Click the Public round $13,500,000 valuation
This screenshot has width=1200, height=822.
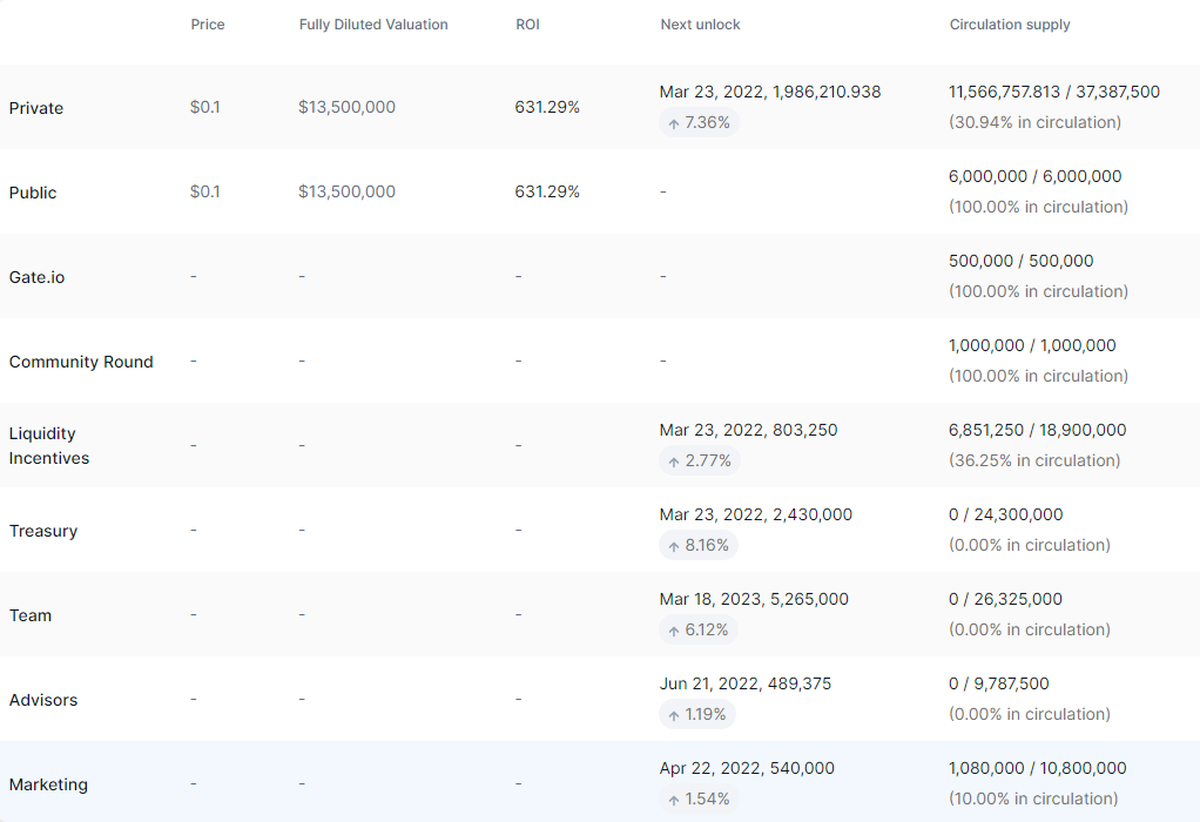347,191
